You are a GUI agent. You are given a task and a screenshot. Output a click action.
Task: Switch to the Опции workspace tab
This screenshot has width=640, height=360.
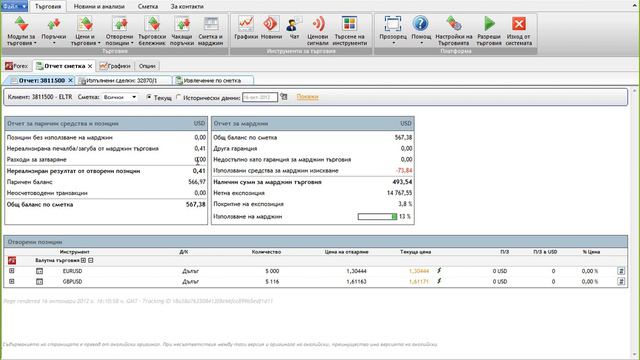tap(147, 66)
